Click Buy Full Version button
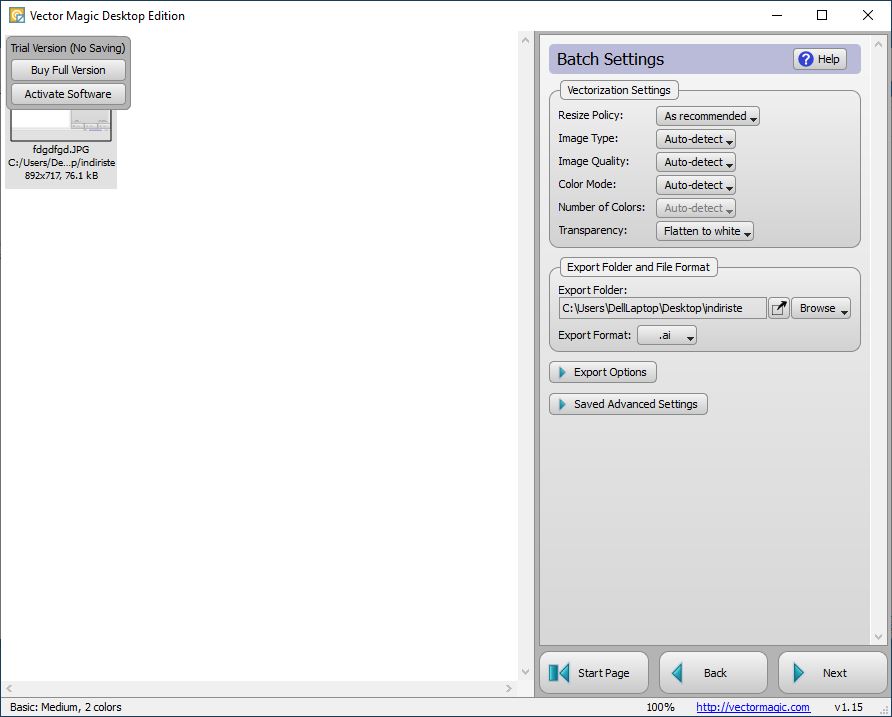This screenshot has width=892, height=717. 68,70
